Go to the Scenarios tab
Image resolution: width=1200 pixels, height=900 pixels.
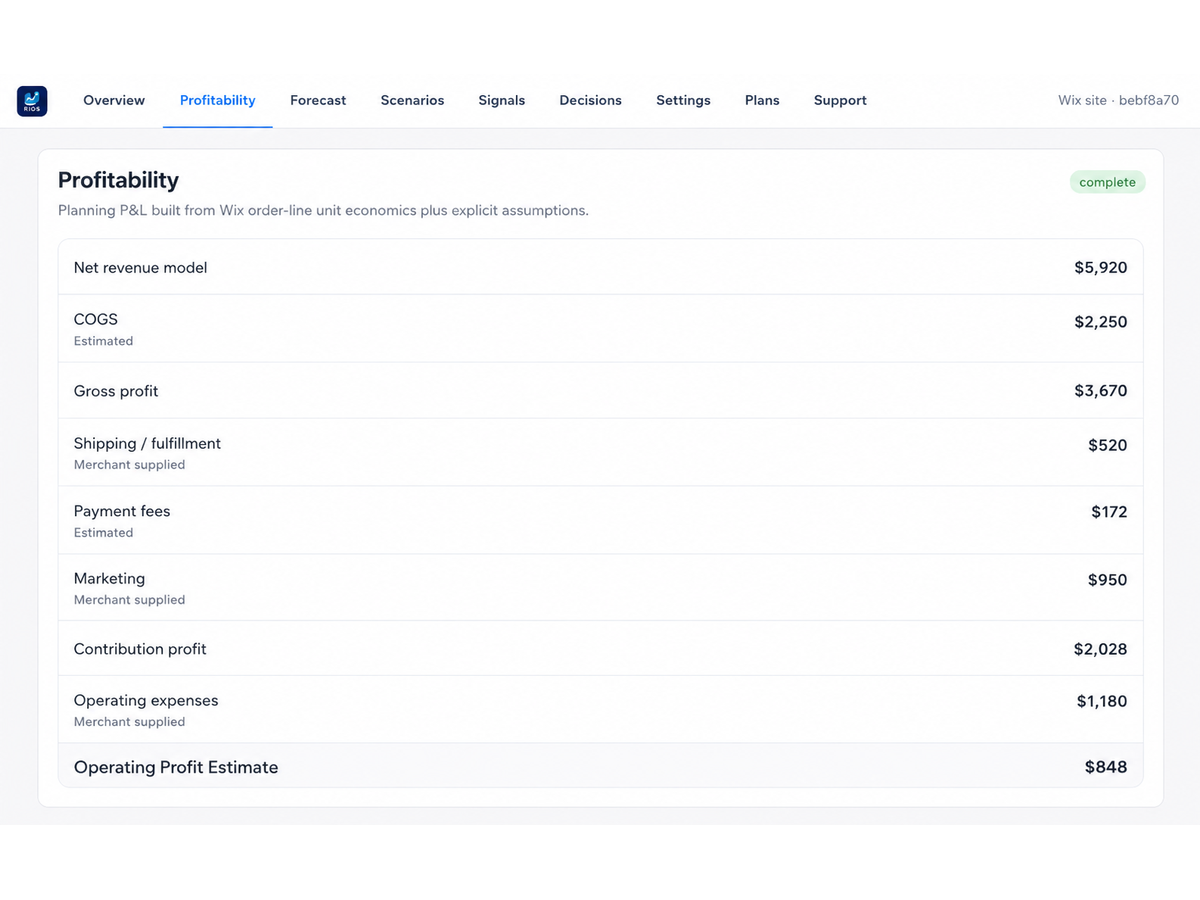(x=412, y=100)
